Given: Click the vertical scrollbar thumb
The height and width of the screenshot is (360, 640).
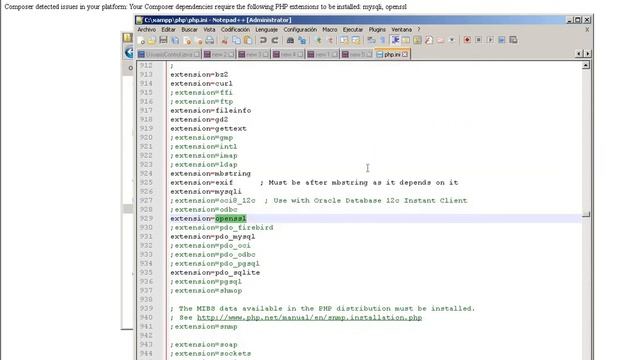Looking at the screenshot, I should coord(586,214).
